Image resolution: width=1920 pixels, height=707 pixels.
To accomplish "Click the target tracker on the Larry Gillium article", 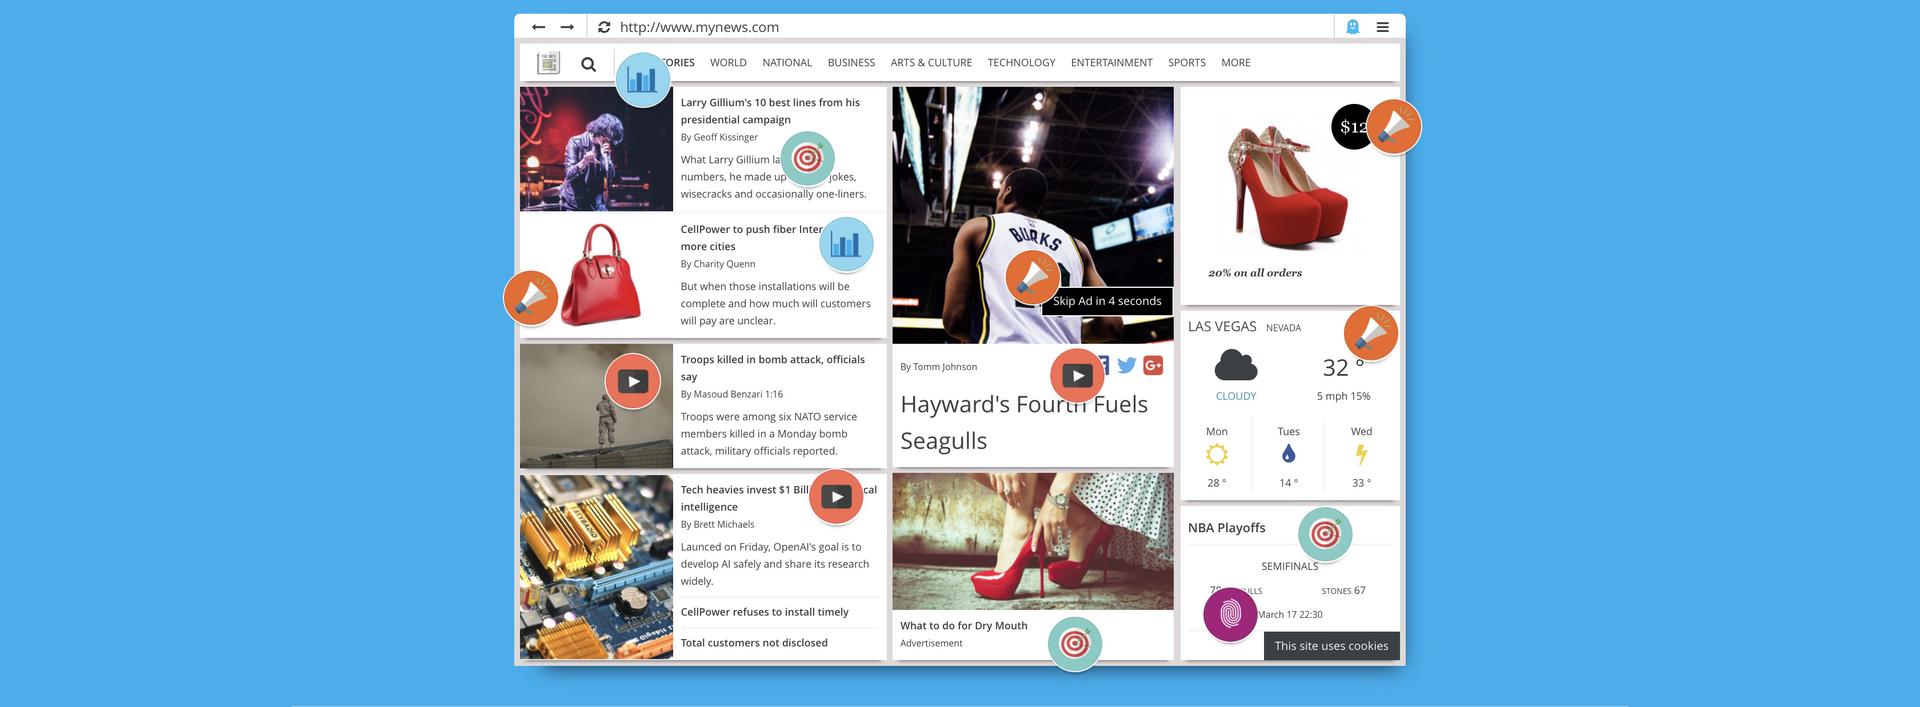I will tap(807, 158).
